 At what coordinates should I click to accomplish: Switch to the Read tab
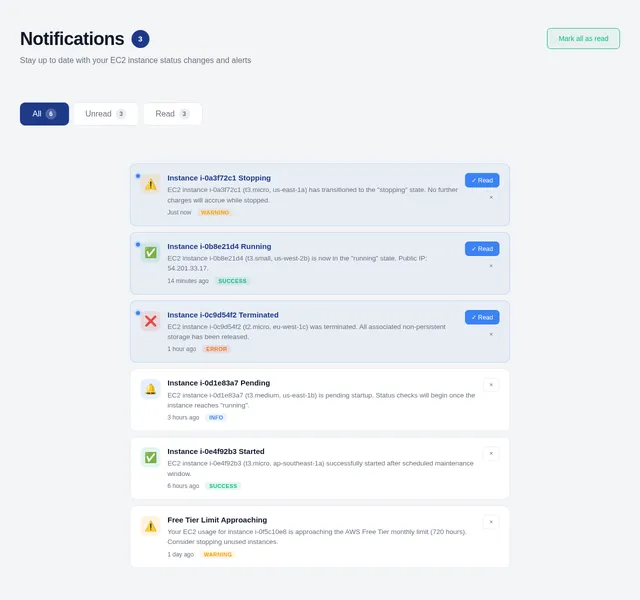[x=173, y=114]
